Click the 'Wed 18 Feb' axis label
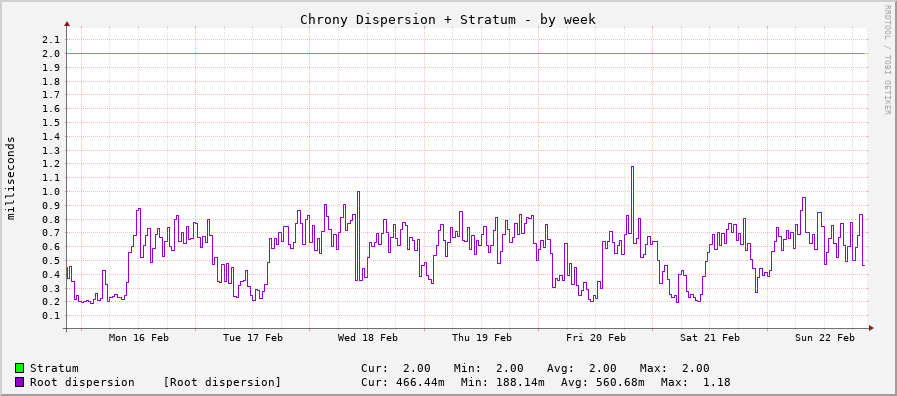The image size is (897, 396). click(367, 338)
